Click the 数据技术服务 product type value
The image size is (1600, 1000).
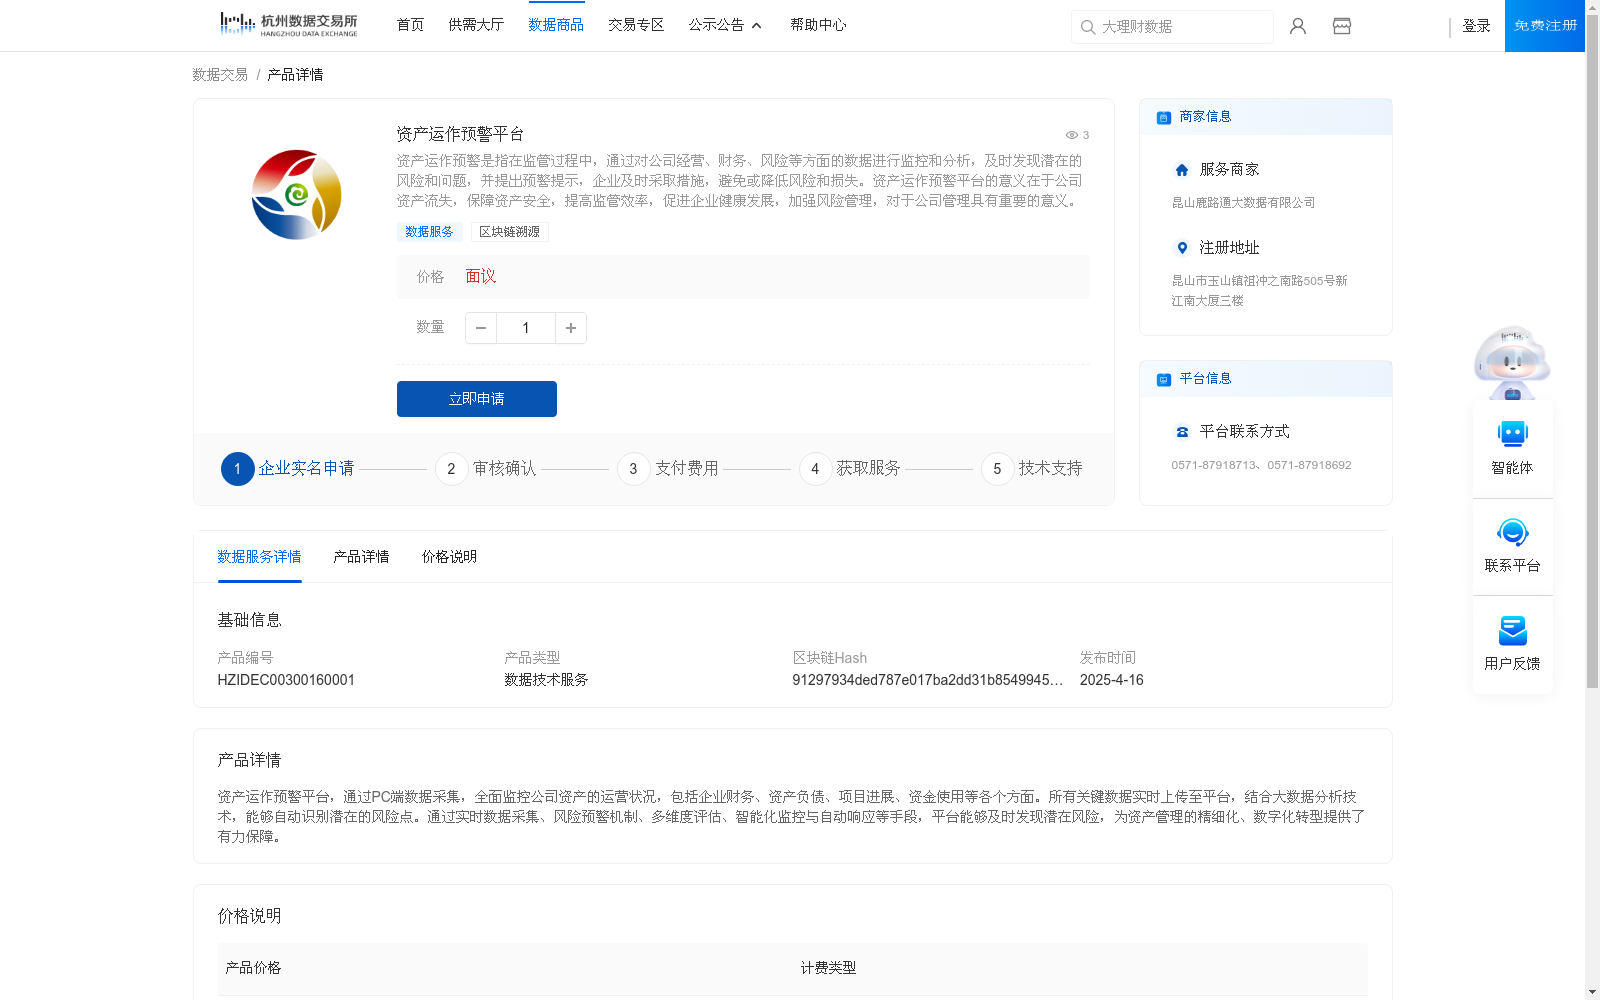pyautogui.click(x=546, y=680)
